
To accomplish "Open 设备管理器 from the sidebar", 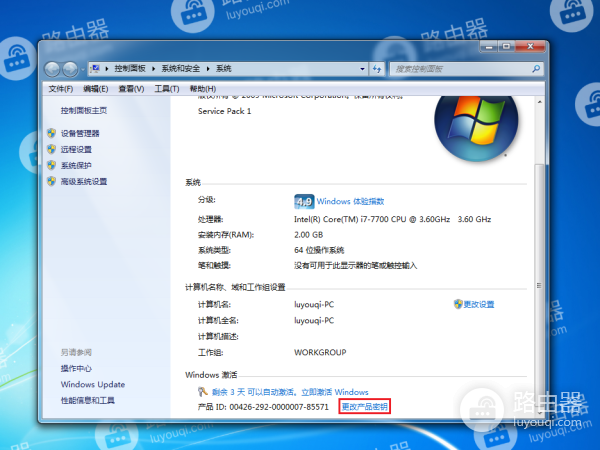I will 80,133.
